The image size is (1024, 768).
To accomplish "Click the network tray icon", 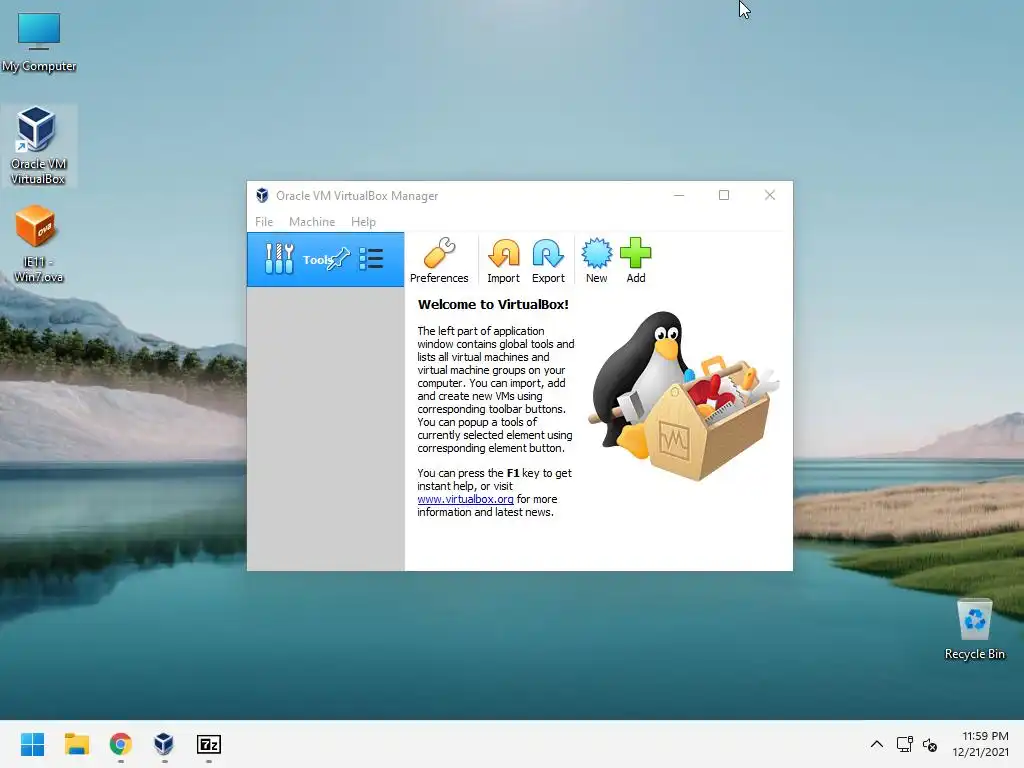I will point(904,744).
